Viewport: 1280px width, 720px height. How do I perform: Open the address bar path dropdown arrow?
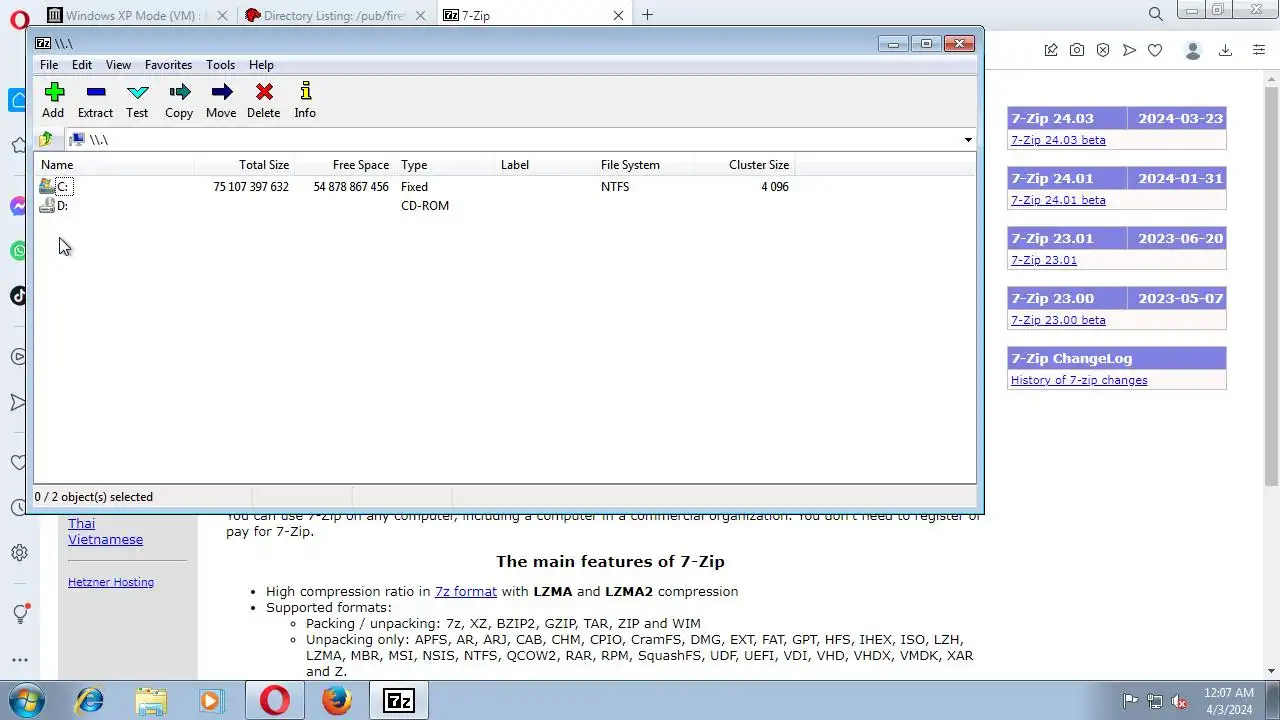(968, 140)
